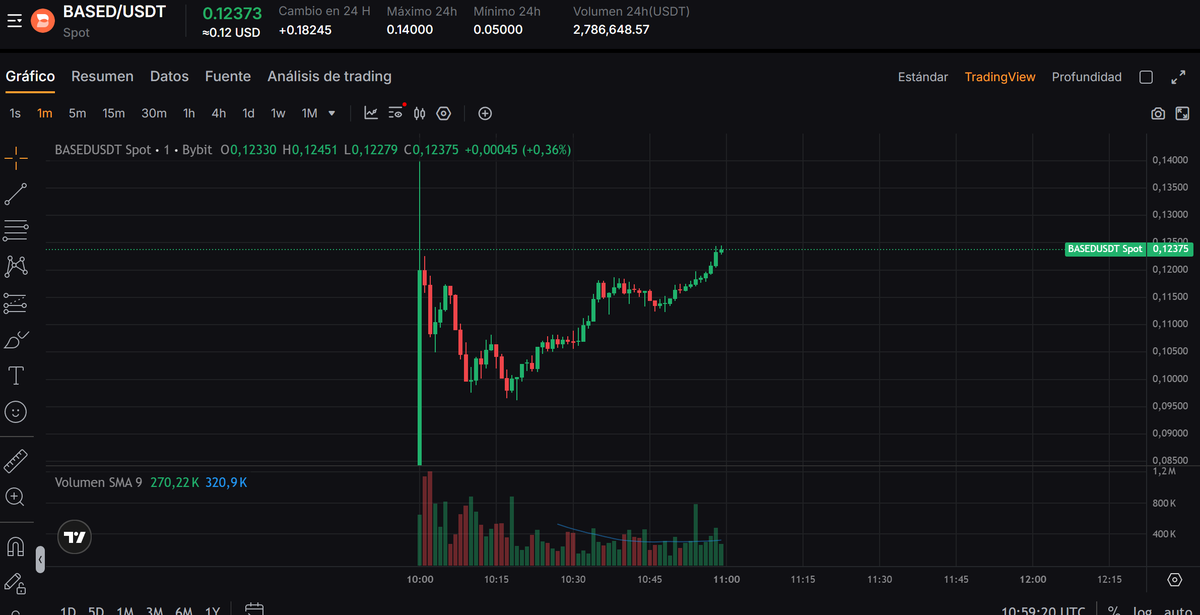Click the 11:00 time axis label

click(726, 579)
